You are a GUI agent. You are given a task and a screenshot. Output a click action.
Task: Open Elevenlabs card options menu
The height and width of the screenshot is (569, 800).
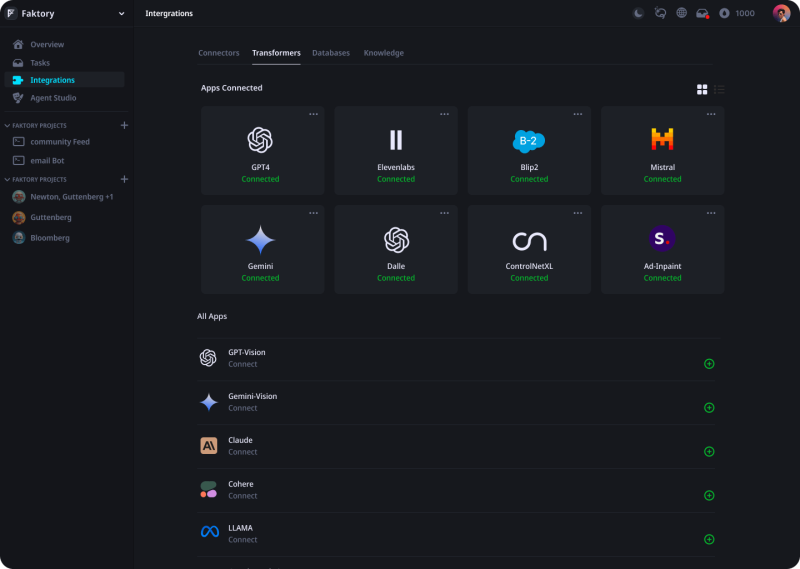click(444, 114)
